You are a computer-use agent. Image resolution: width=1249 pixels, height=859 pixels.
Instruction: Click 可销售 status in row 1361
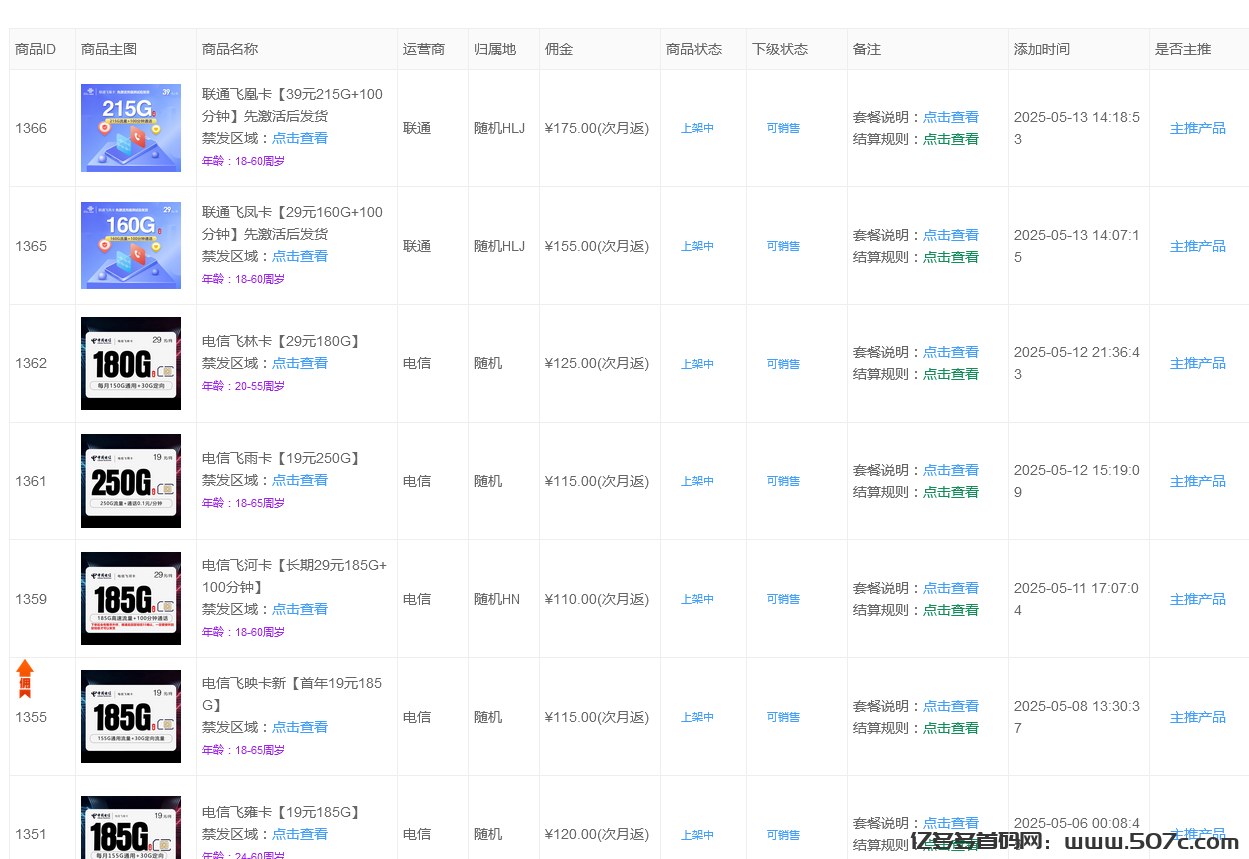click(x=783, y=481)
